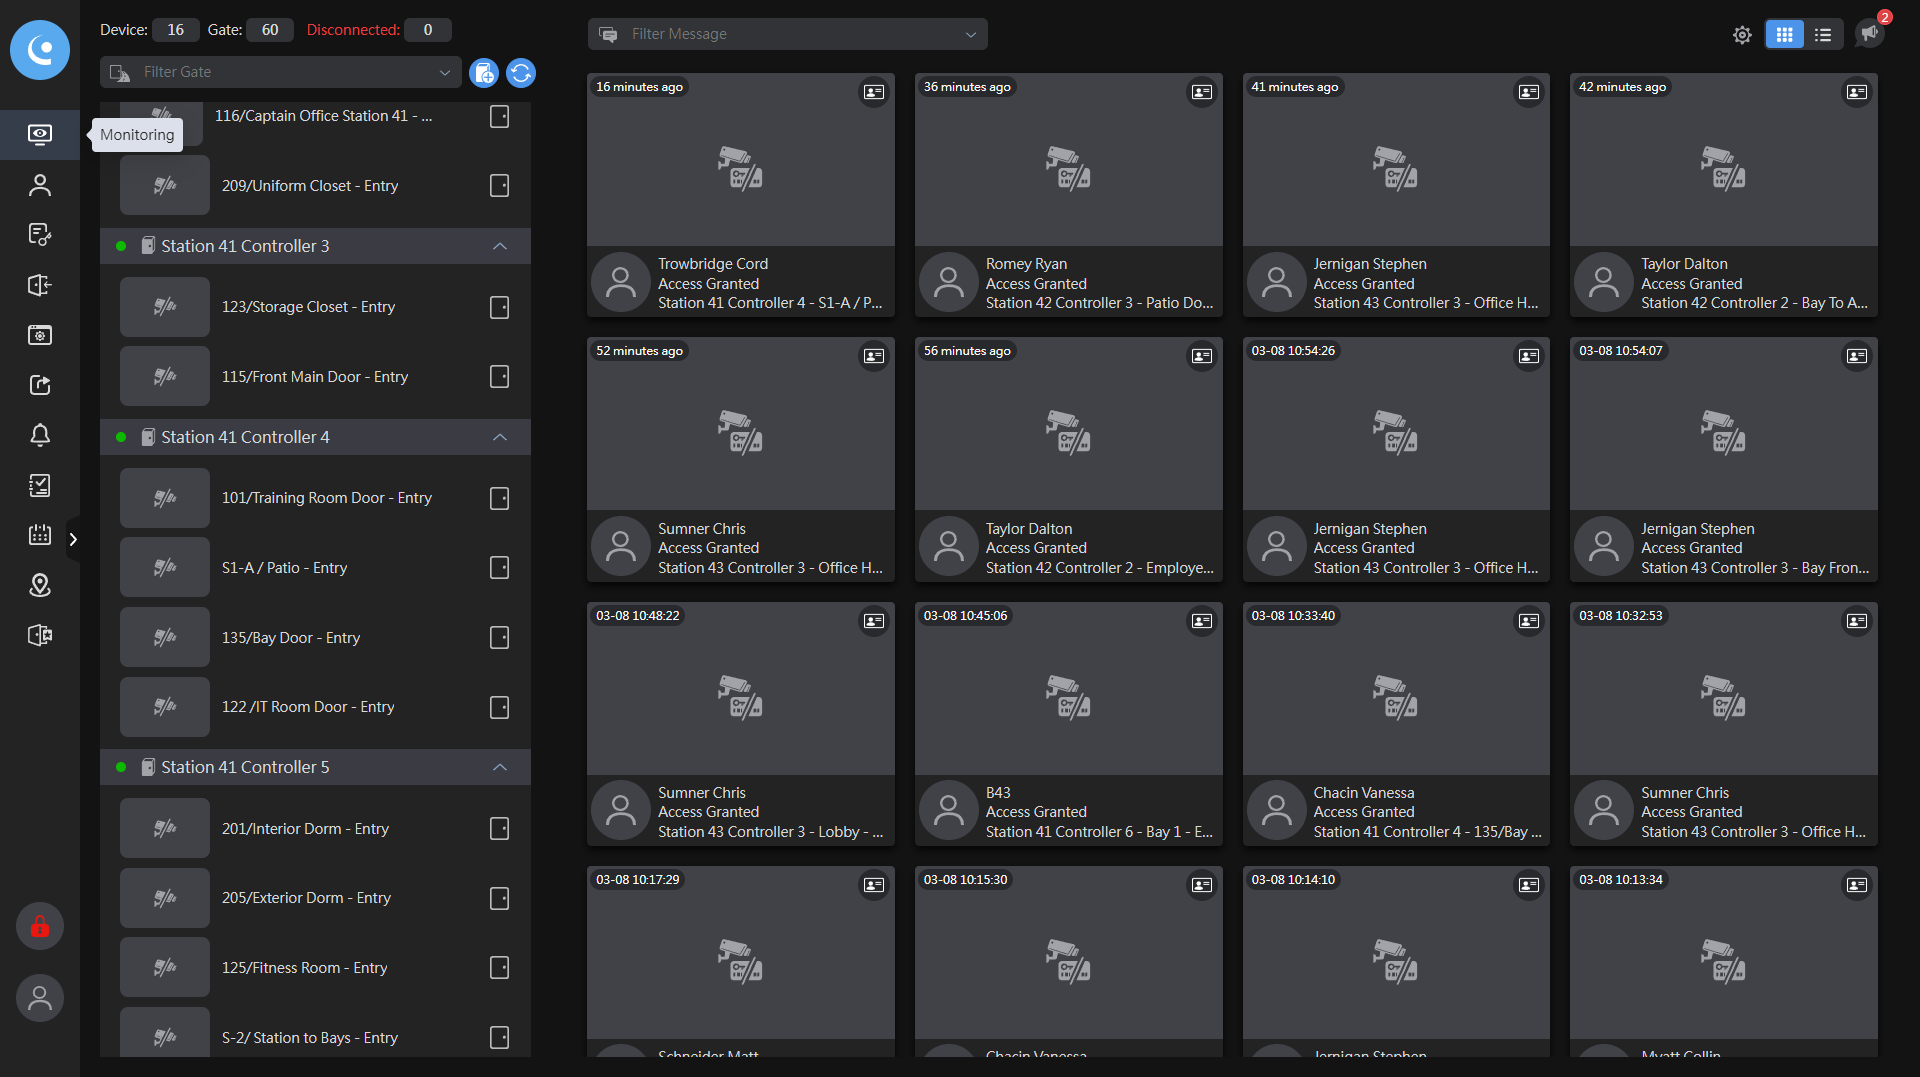The width and height of the screenshot is (1920, 1077).
Task: Open the person icon in sidebar
Action: coord(40,185)
